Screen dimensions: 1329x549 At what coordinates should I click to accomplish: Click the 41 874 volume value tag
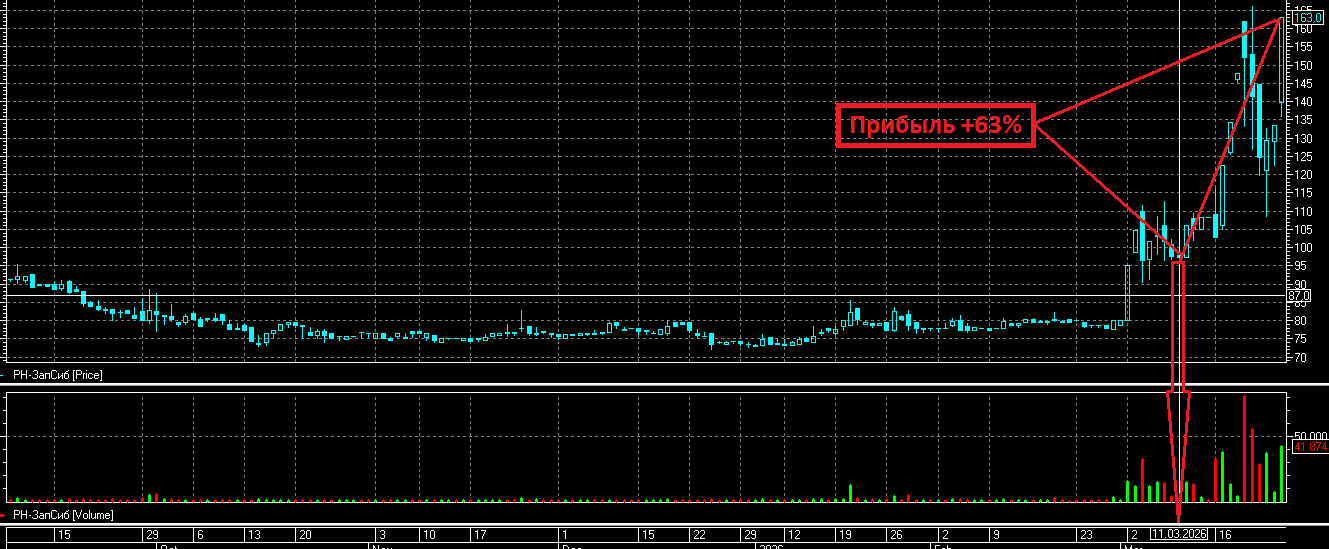1310,448
